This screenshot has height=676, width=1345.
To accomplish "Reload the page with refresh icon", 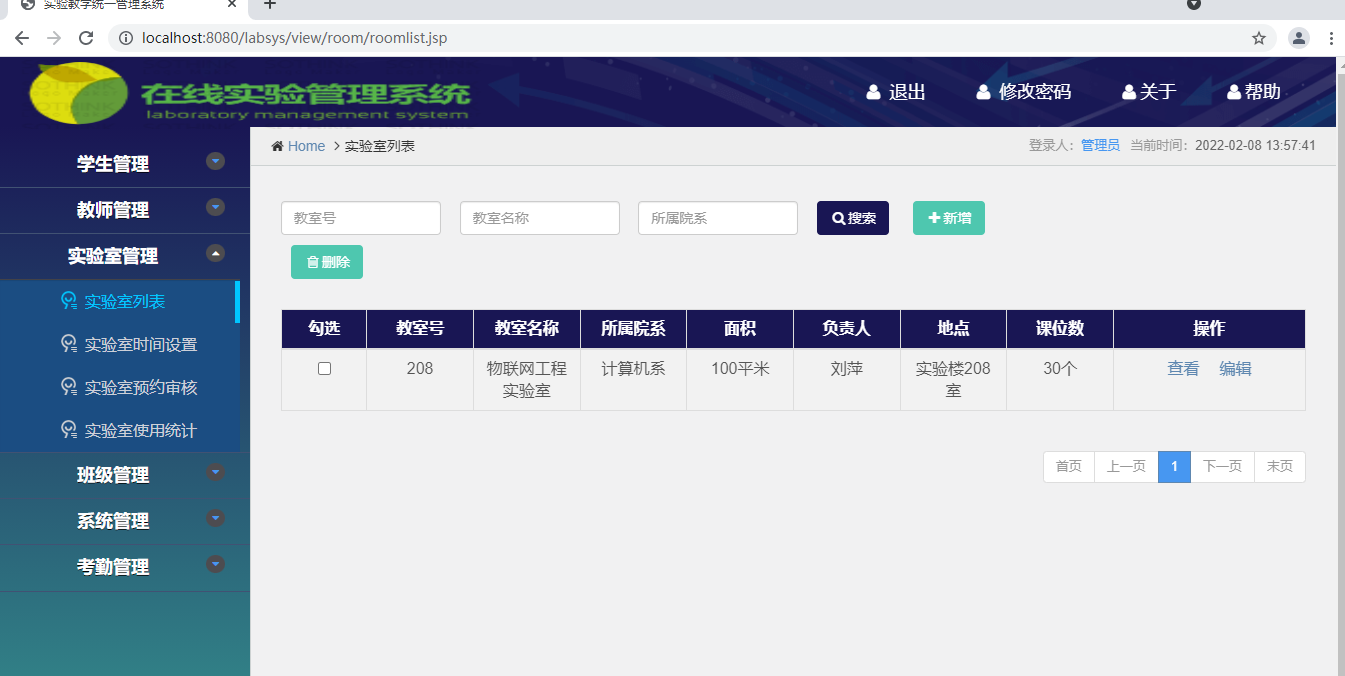I will click(86, 38).
